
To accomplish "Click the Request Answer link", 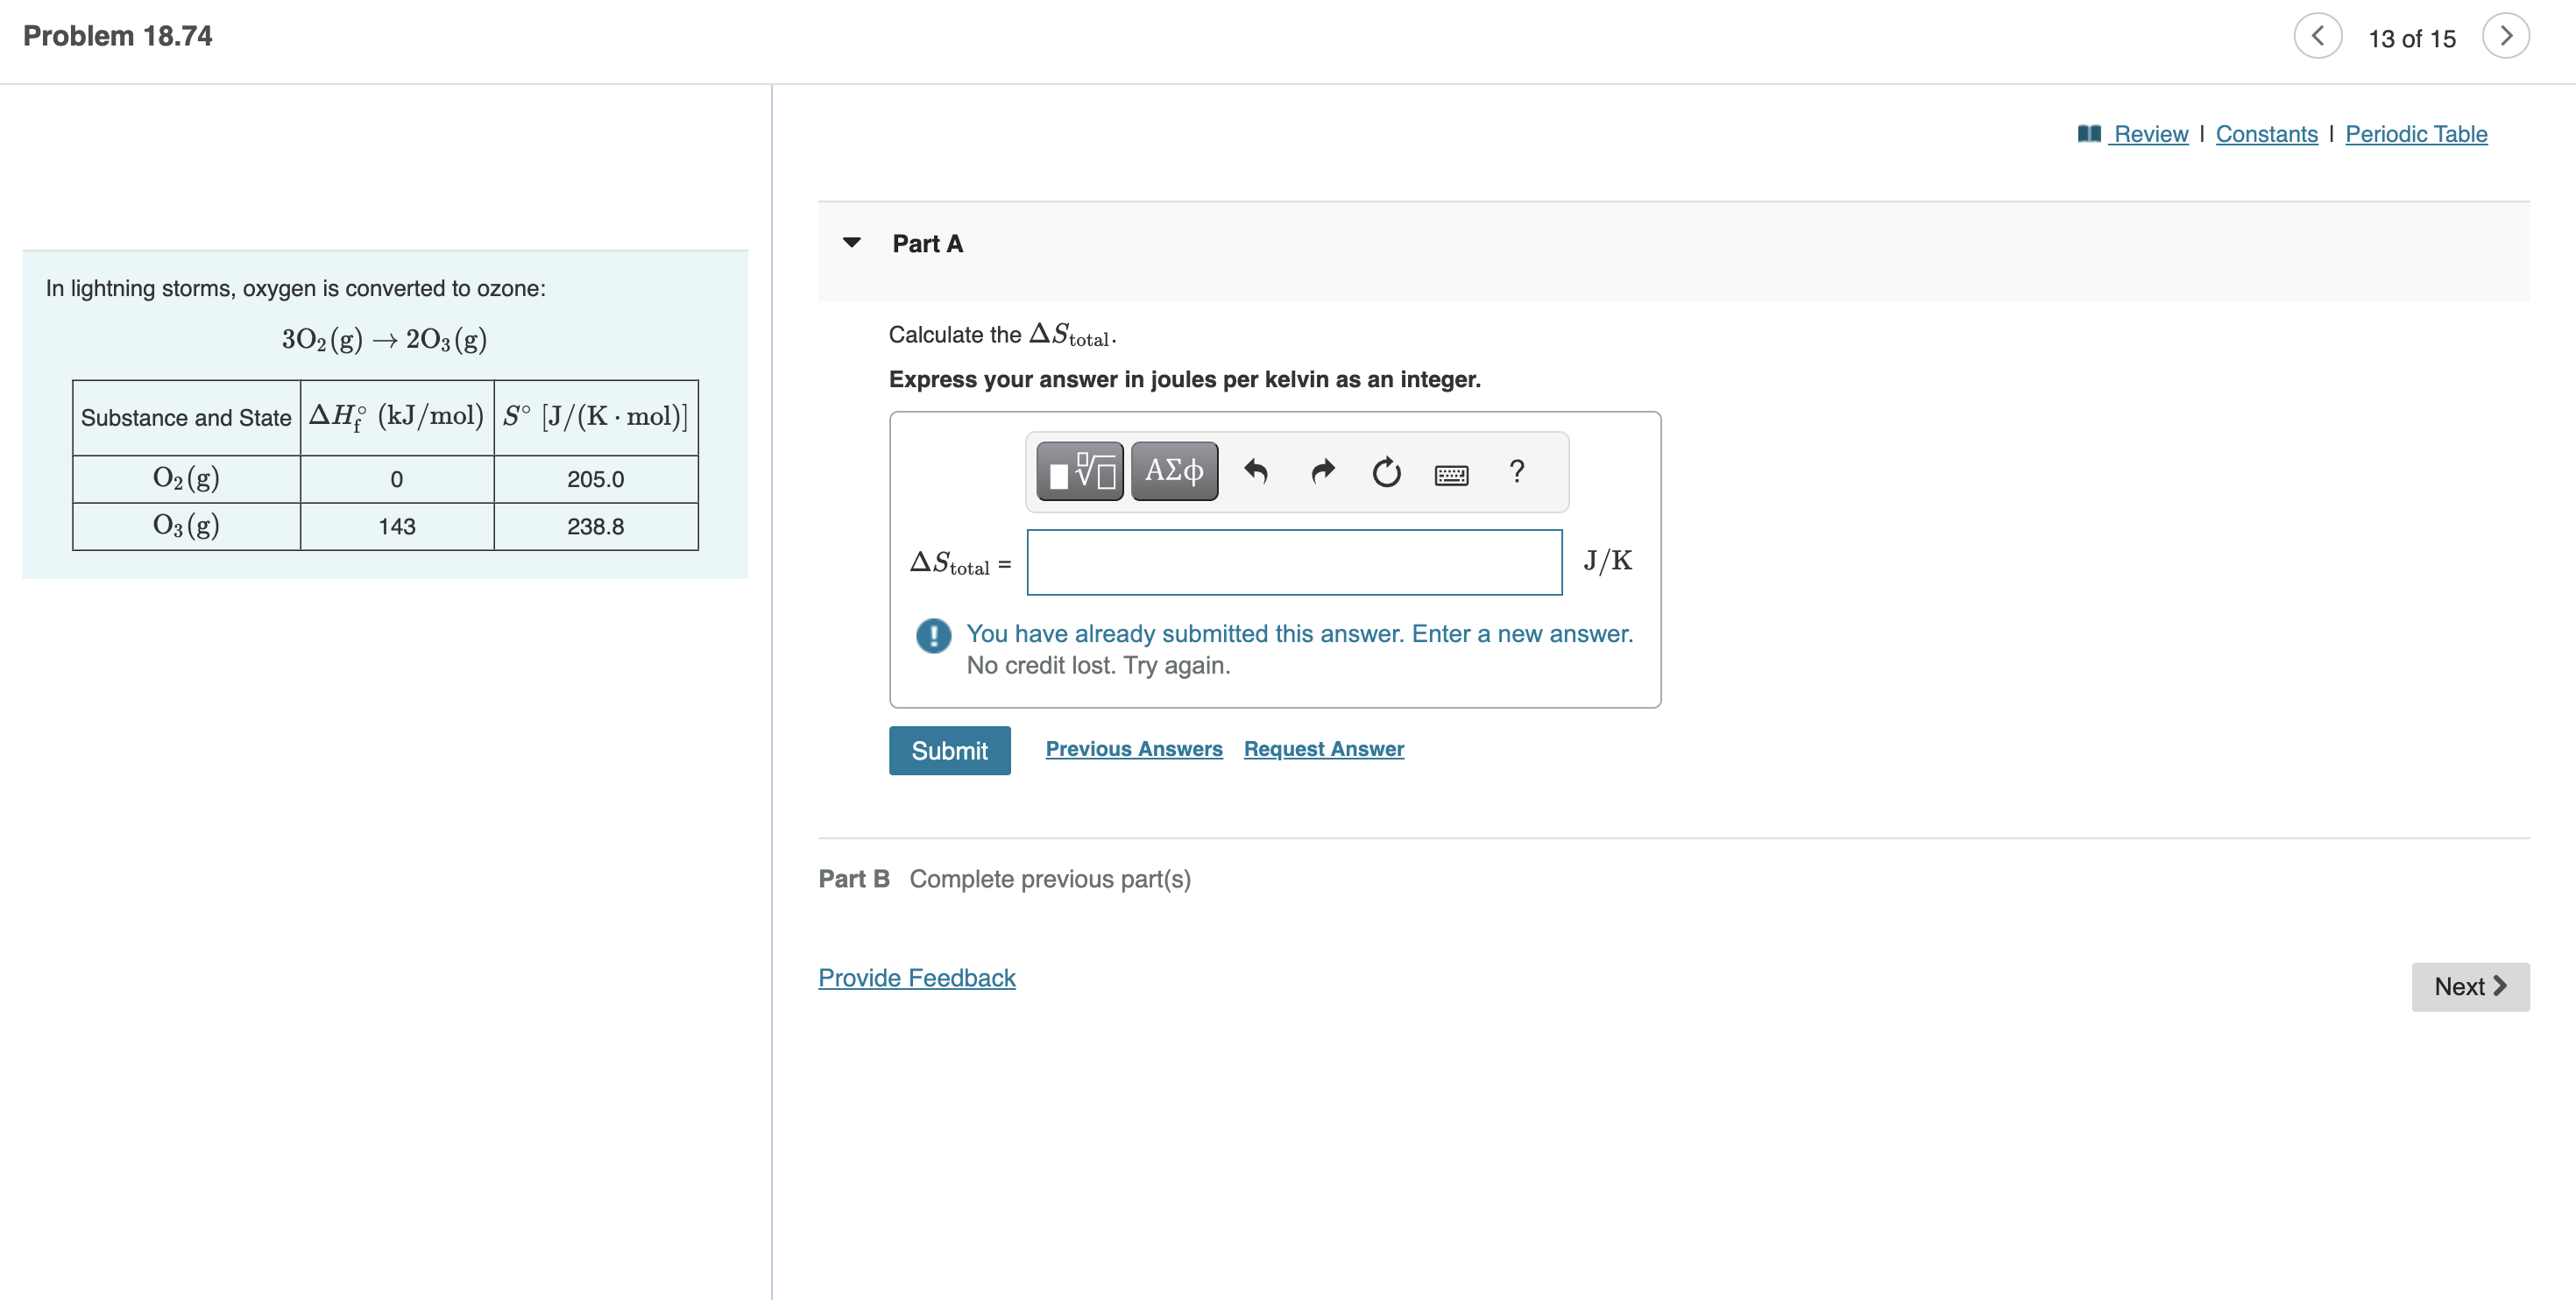I will click(1323, 749).
